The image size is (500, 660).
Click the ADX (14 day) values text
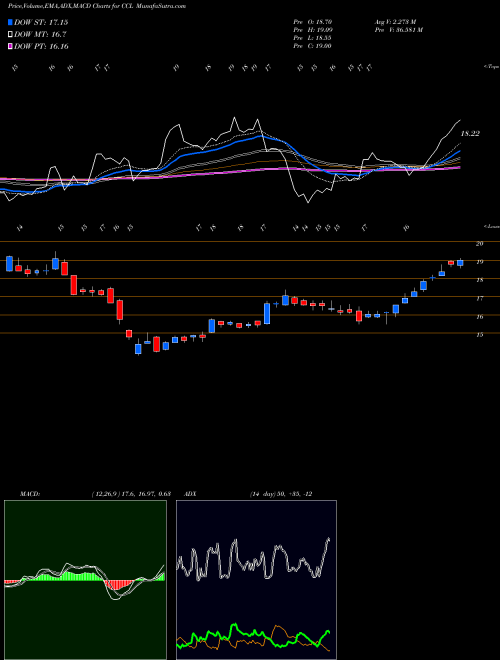281,494
